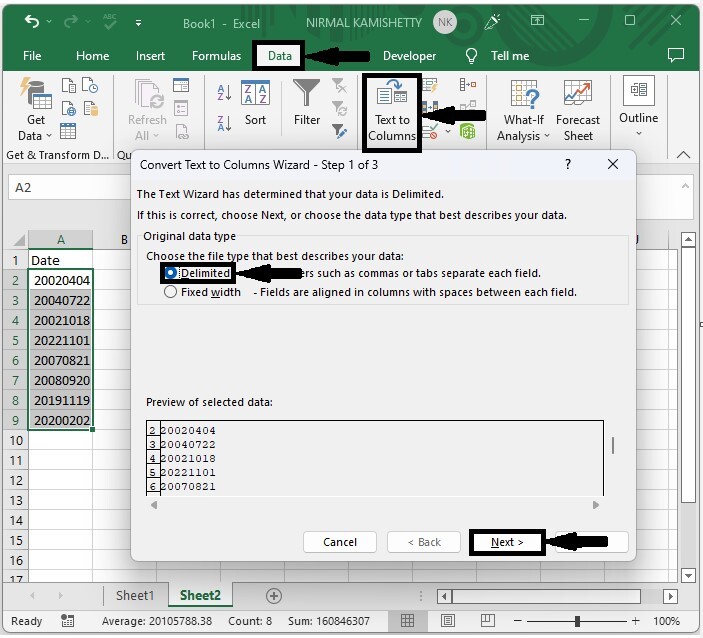Screen dimensions: 703x638
Task: Add a new sheet with plus icon
Action: pyautogui.click(x=274, y=596)
